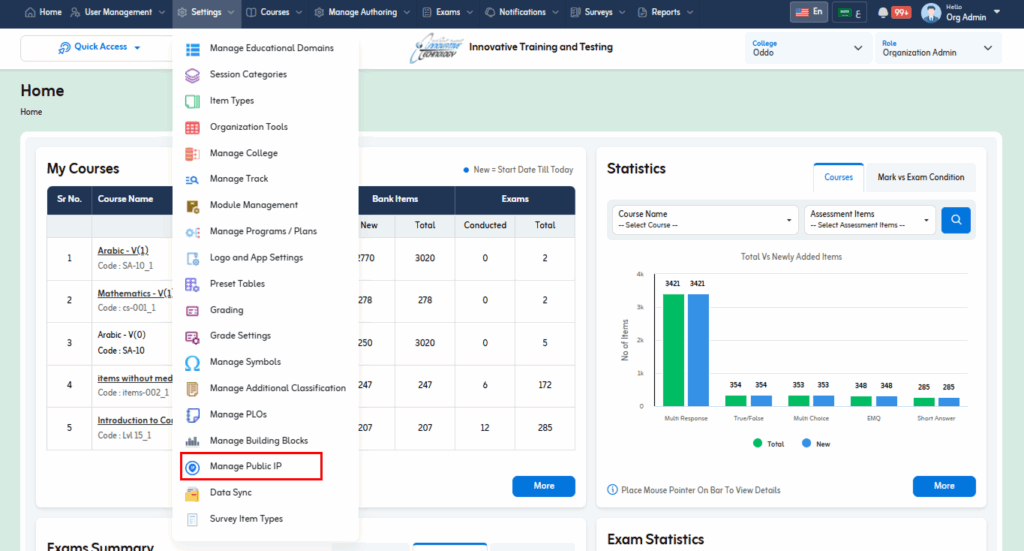Screen dimensions: 1024x551
Task: Open the Reports menu
Action: (665, 12)
